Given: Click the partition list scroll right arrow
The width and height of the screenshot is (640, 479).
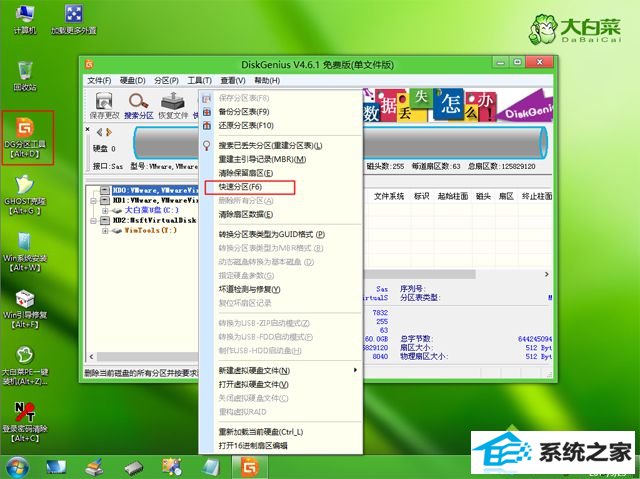Looking at the screenshot, I should (547, 274).
